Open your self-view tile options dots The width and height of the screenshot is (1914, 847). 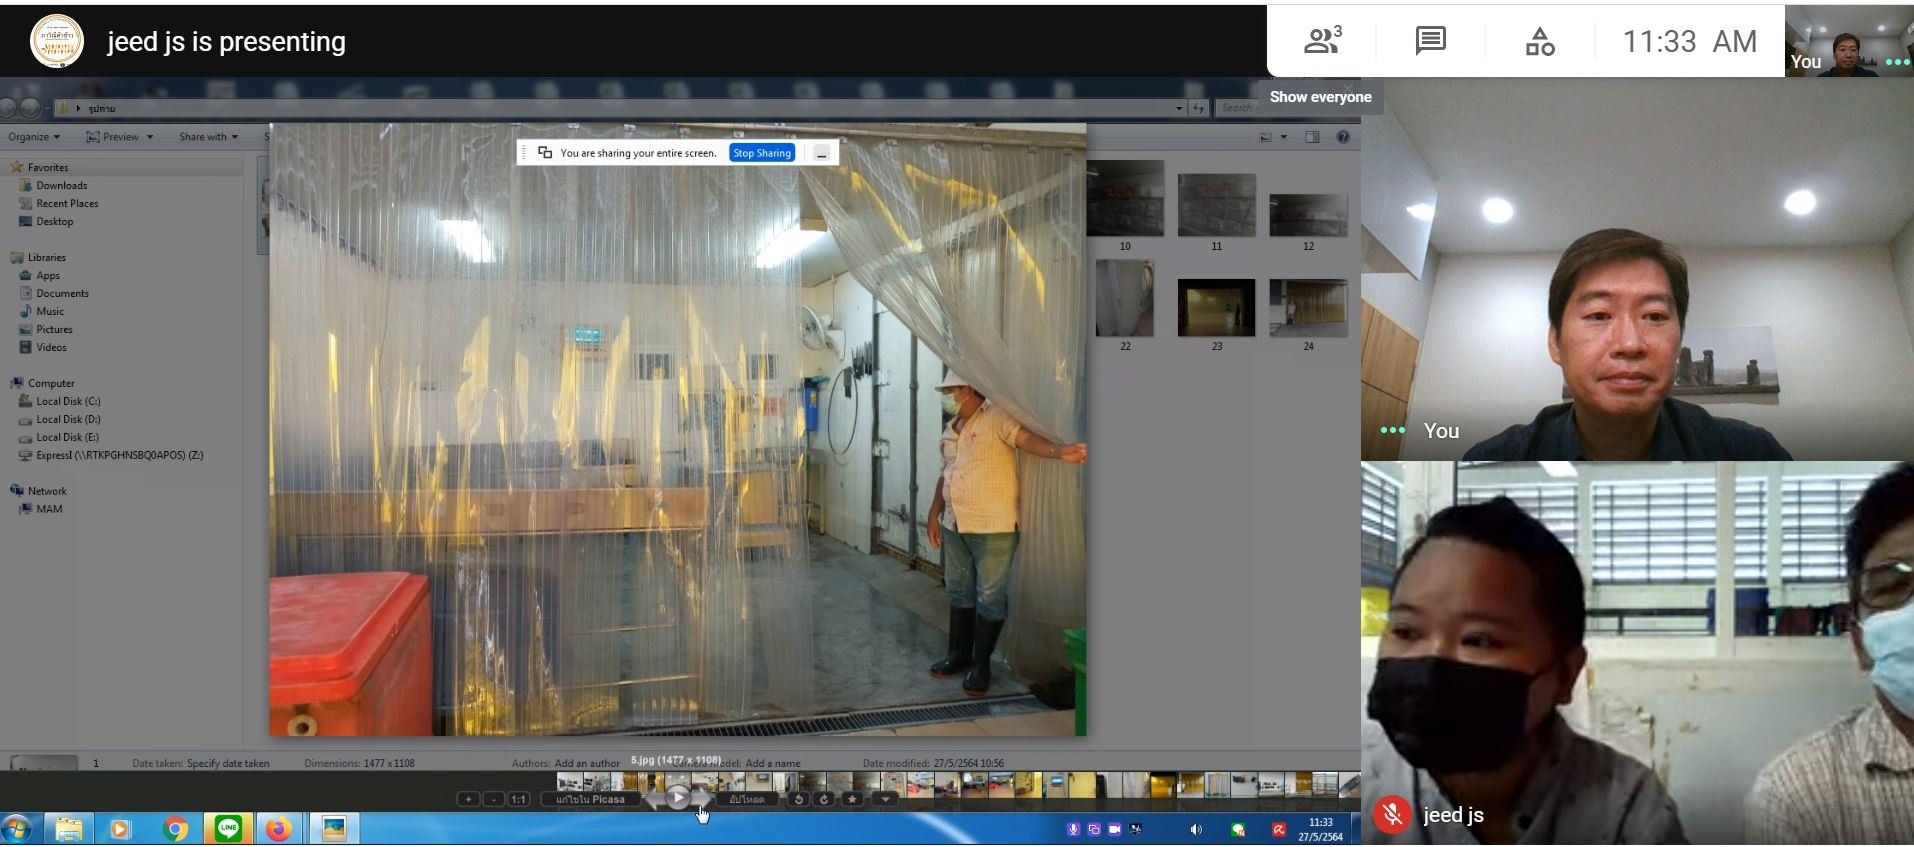coord(1392,431)
